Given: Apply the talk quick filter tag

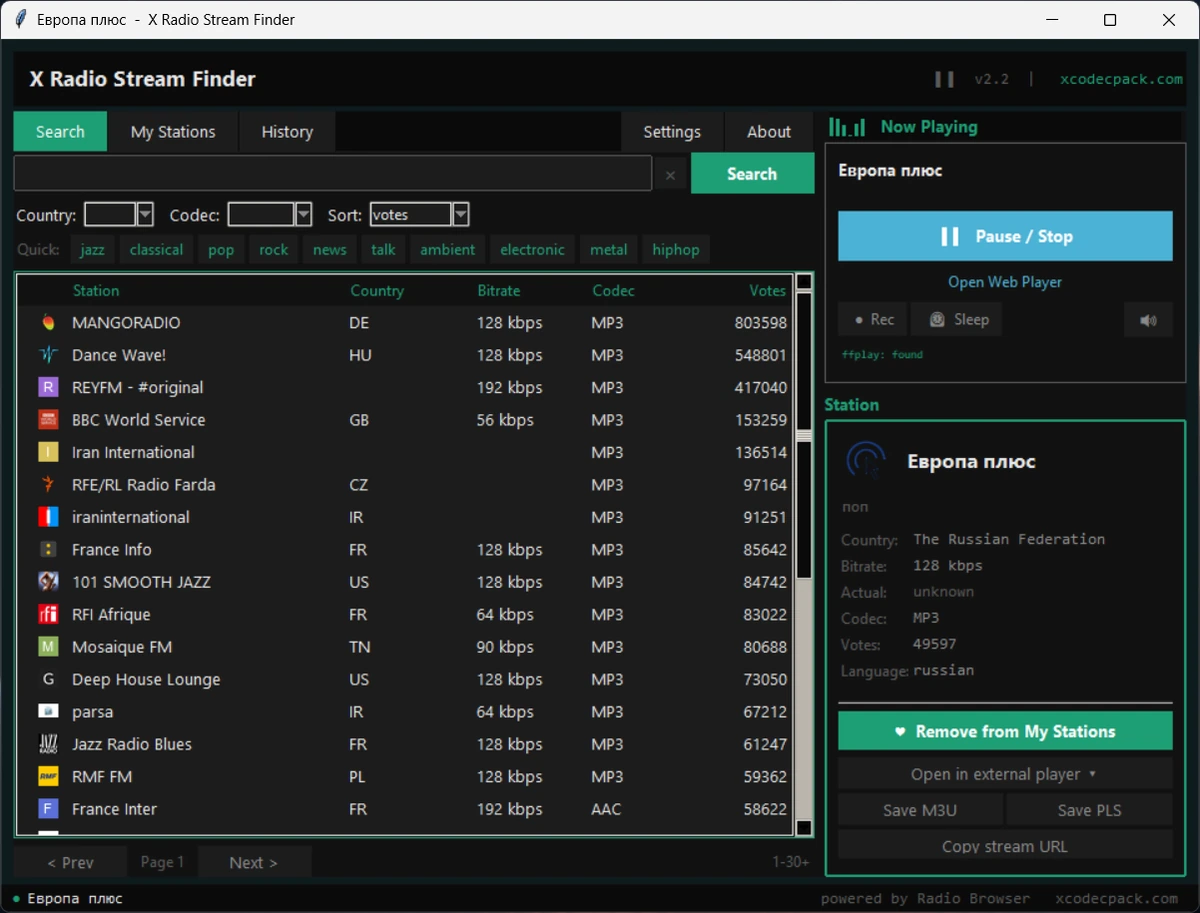Looking at the screenshot, I should (x=383, y=250).
